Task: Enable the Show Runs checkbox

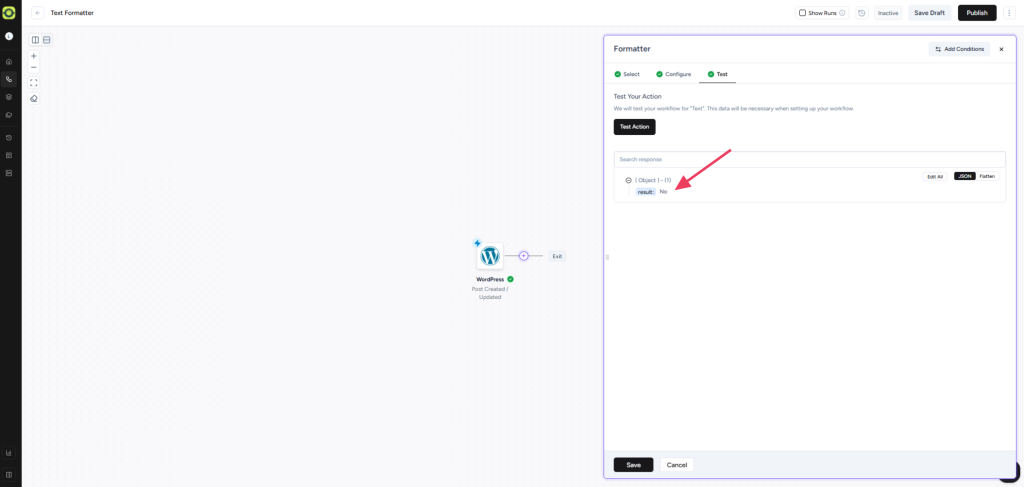Action: point(802,13)
